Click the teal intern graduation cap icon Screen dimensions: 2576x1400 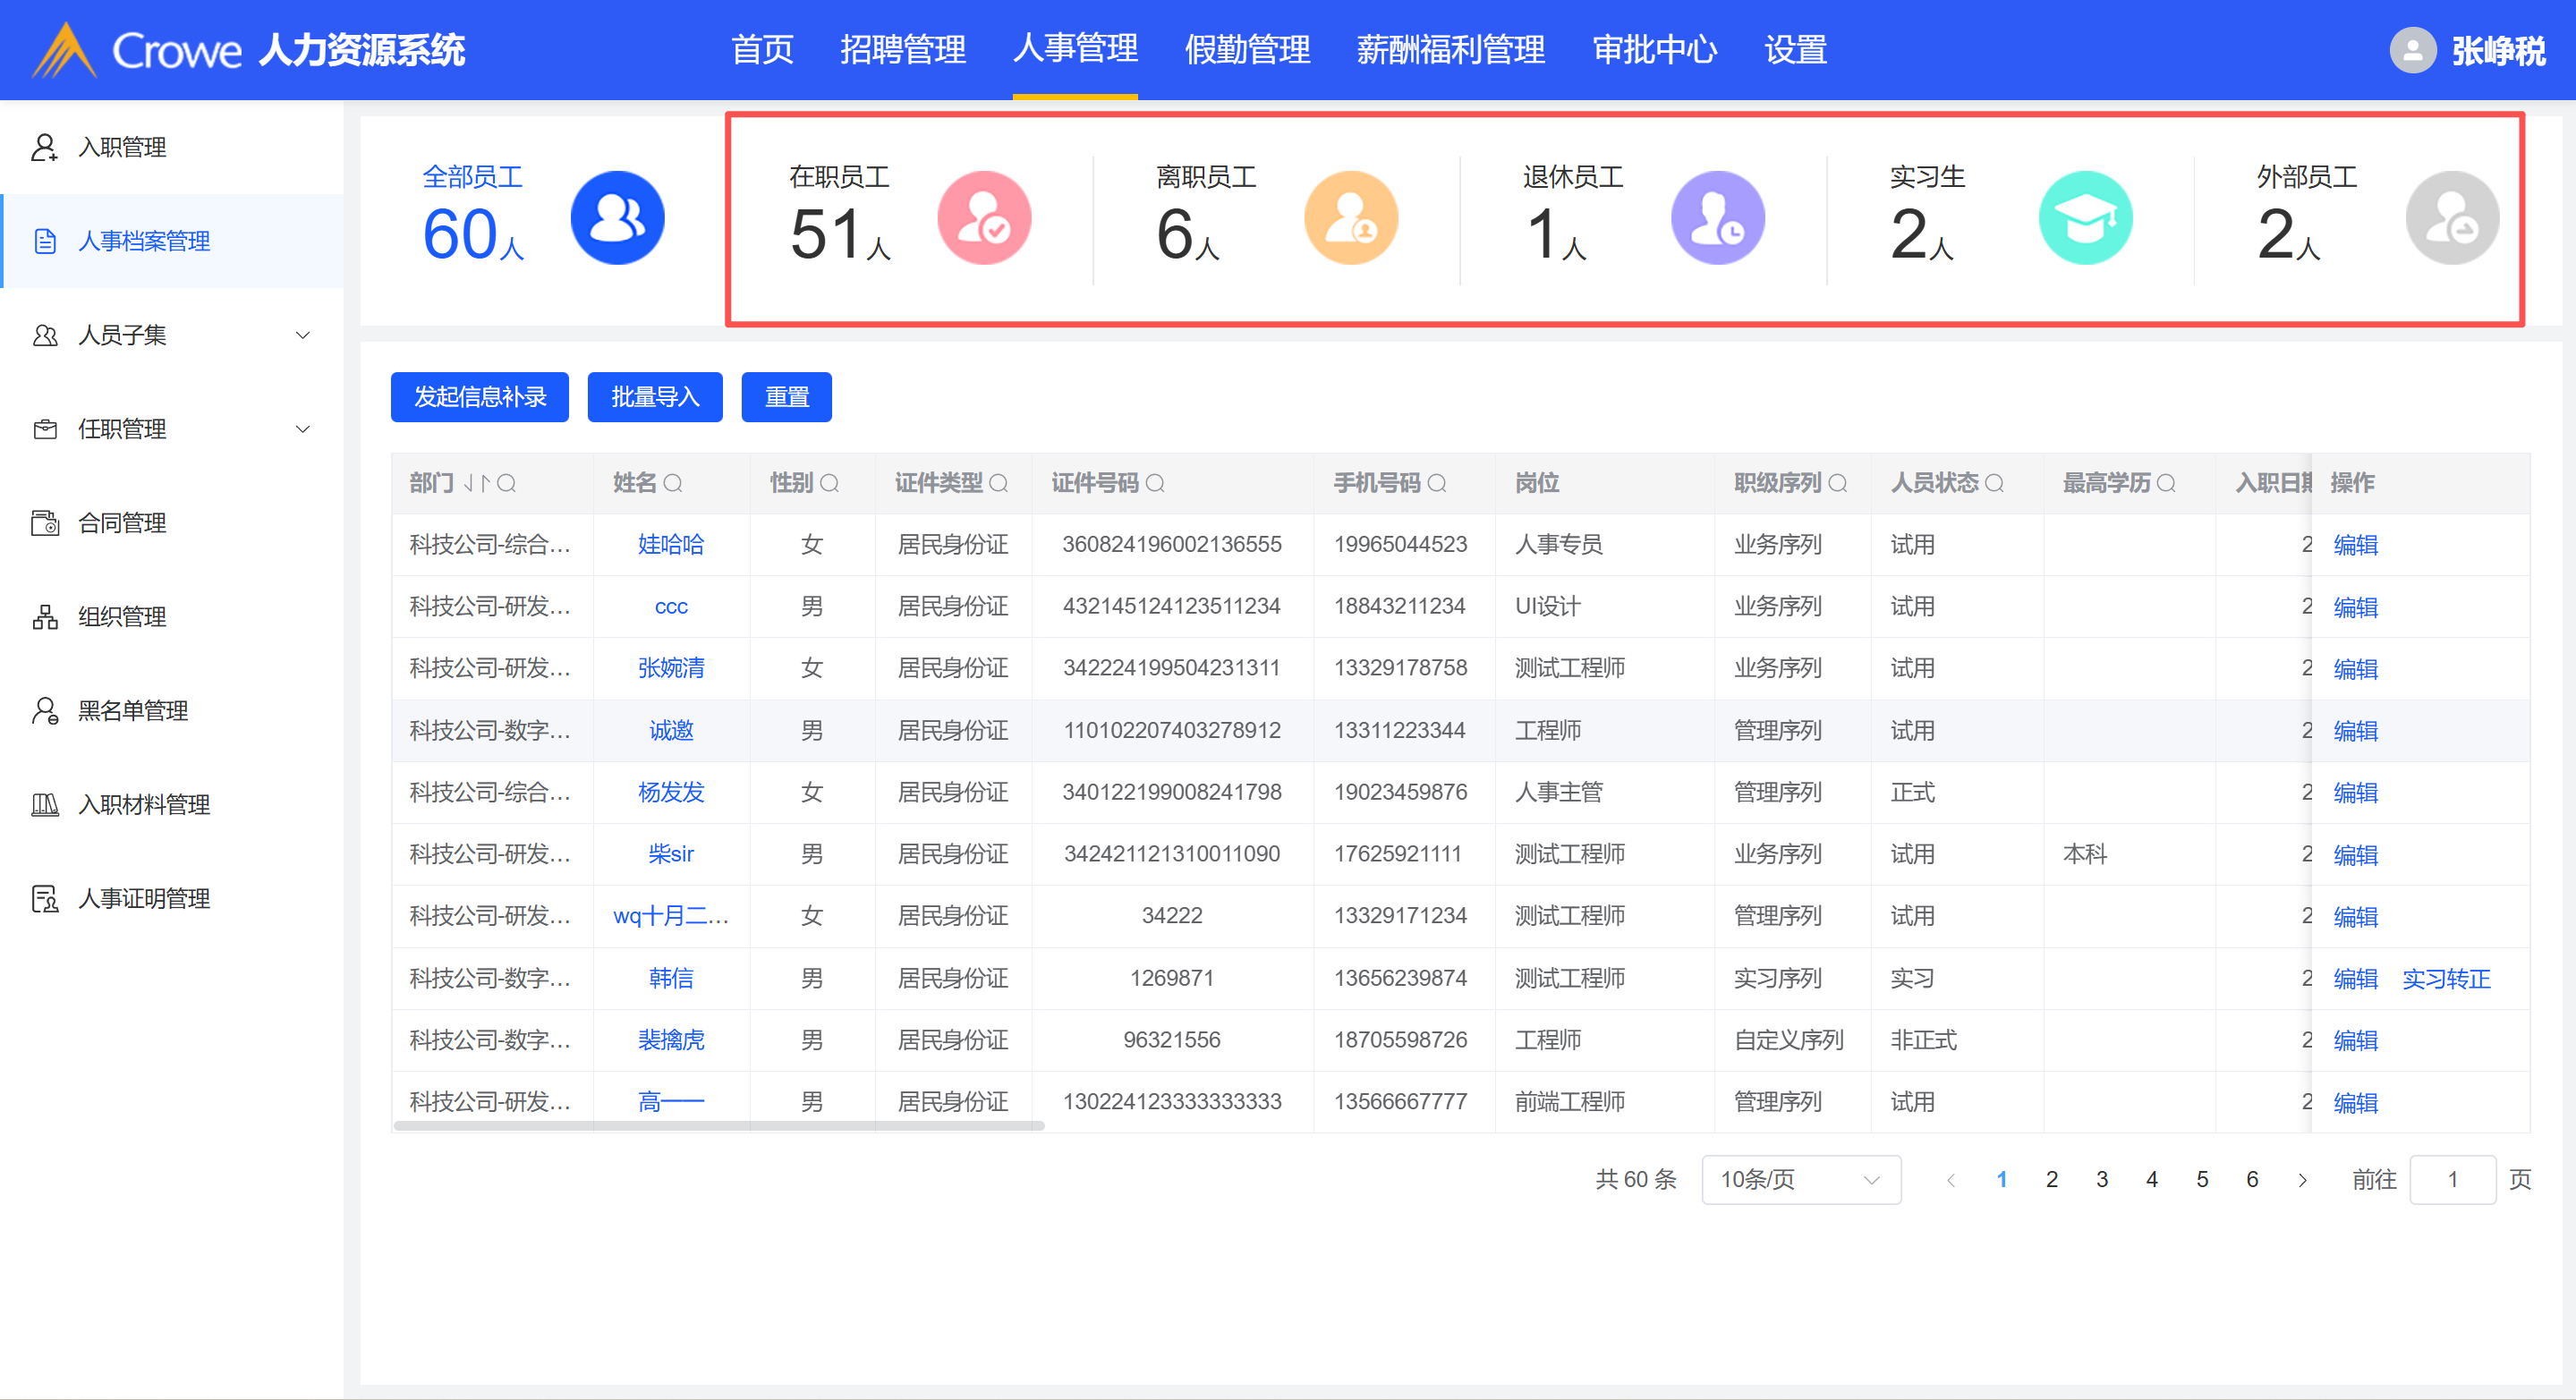[2085, 218]
